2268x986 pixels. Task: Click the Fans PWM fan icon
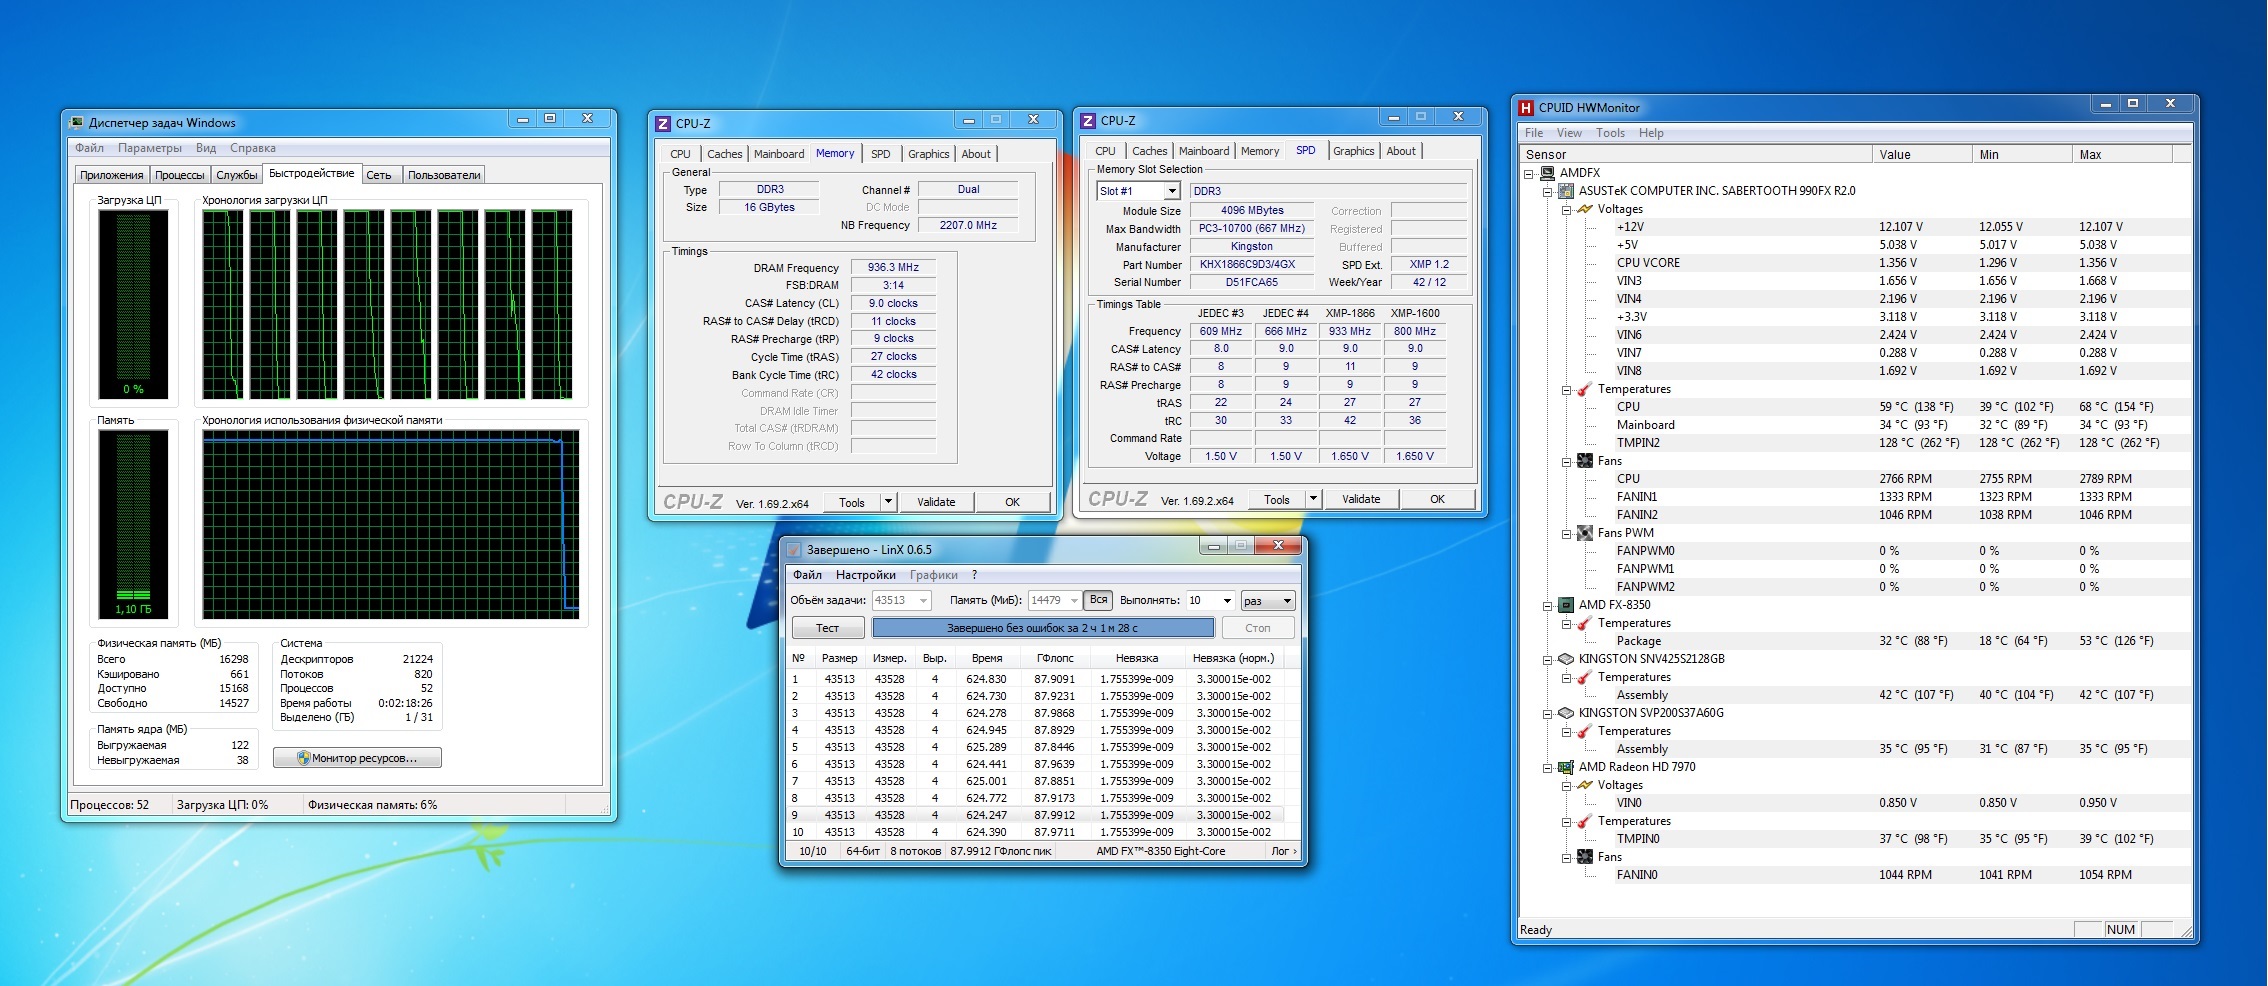1585,533
